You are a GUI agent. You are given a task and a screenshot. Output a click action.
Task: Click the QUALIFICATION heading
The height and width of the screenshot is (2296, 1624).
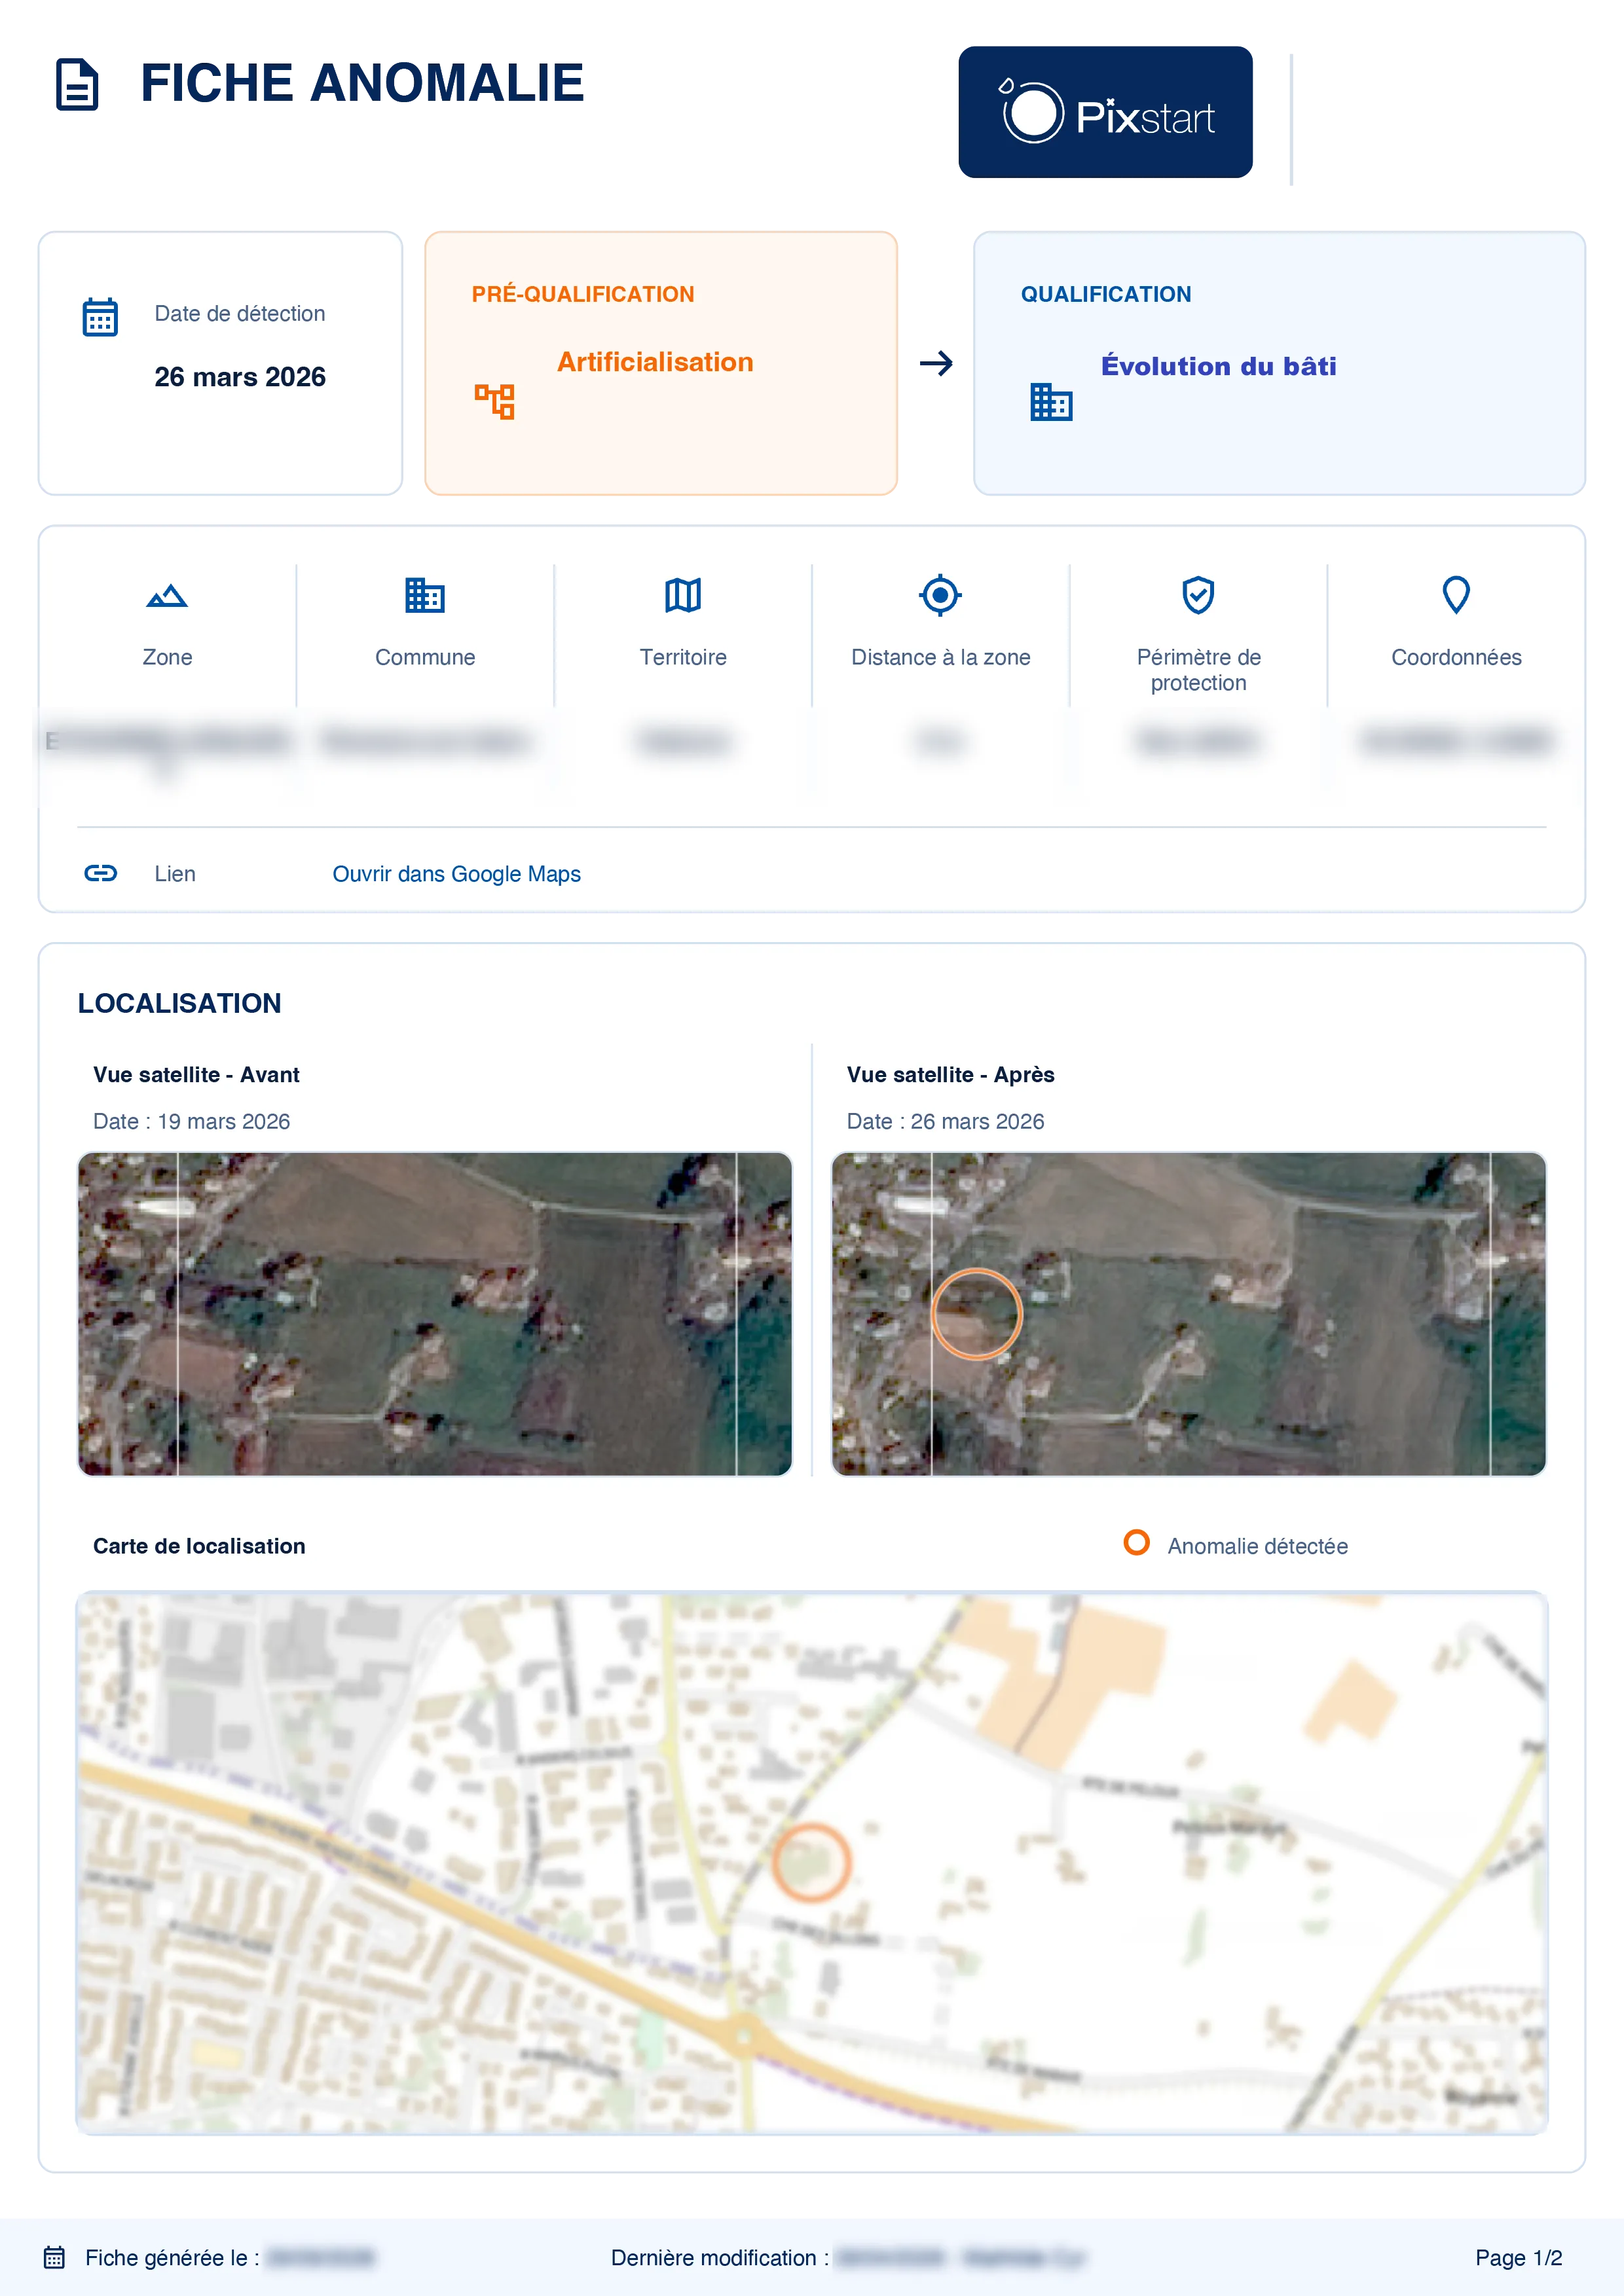(x=1106, y=294)
